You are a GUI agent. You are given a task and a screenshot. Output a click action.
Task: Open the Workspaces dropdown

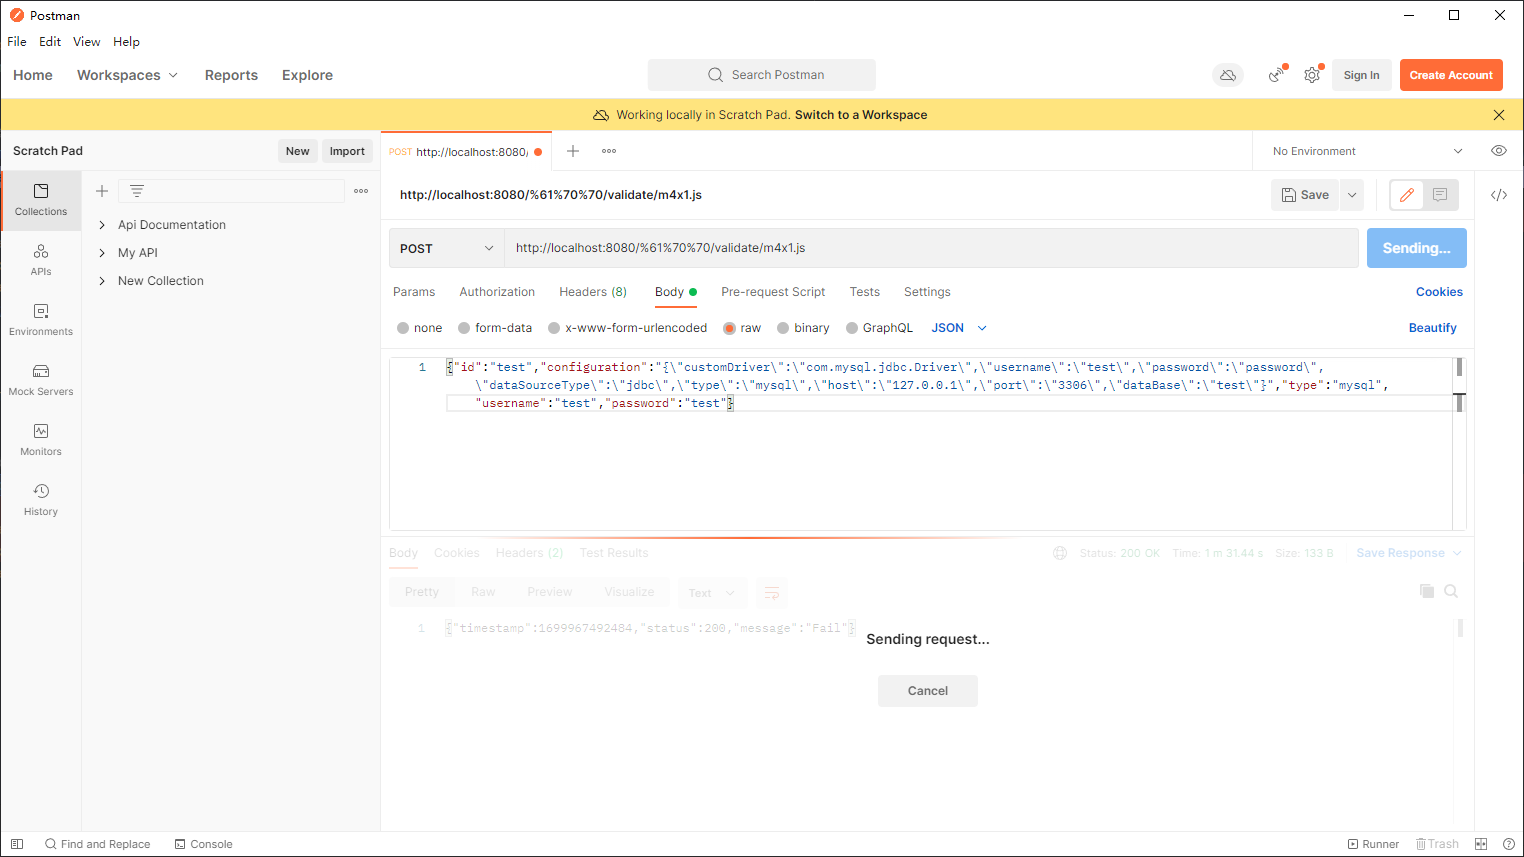[127, 75]
